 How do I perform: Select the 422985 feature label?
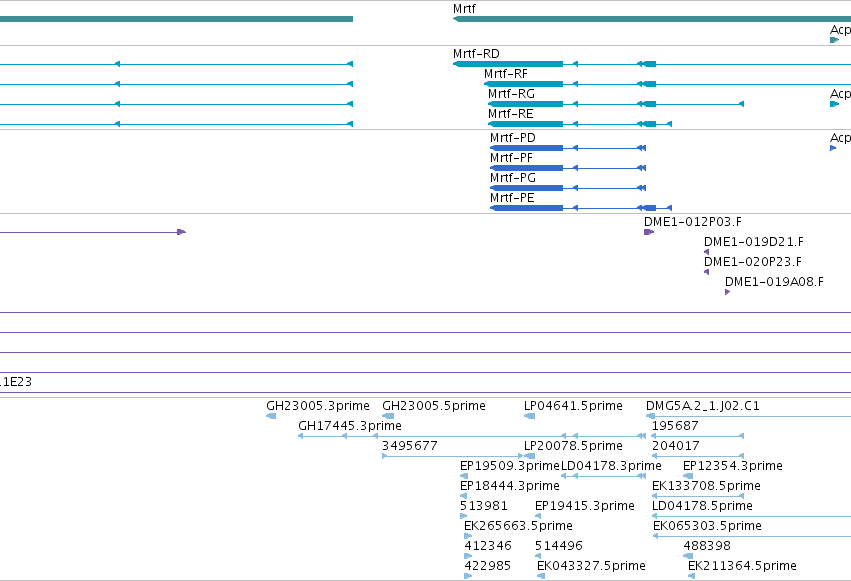[x=487, y=566]
